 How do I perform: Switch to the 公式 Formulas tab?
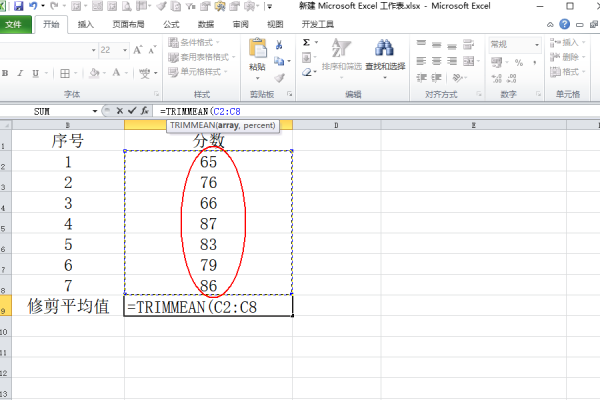171,24
